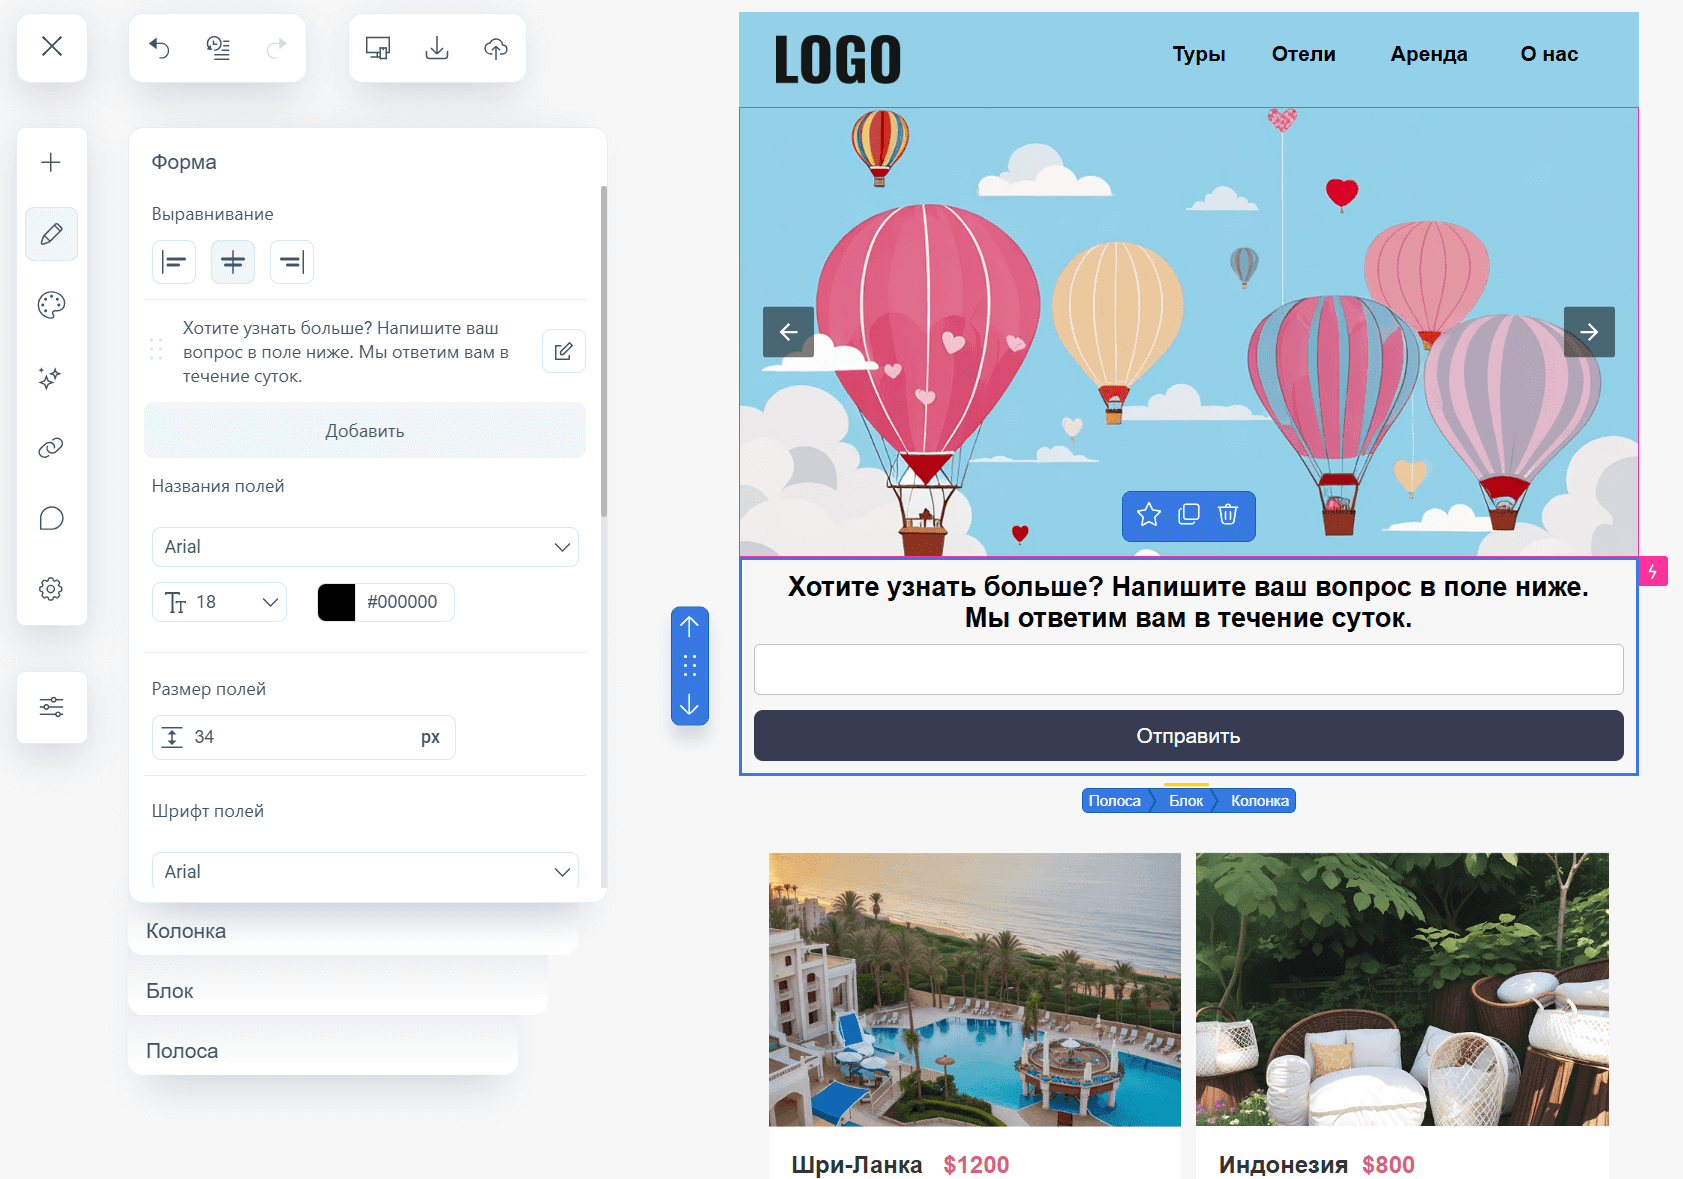The height and width of the screenshot is (1179, 1683).
Task: Click the Индонезия title text
Action: tap(1283, 1165)
